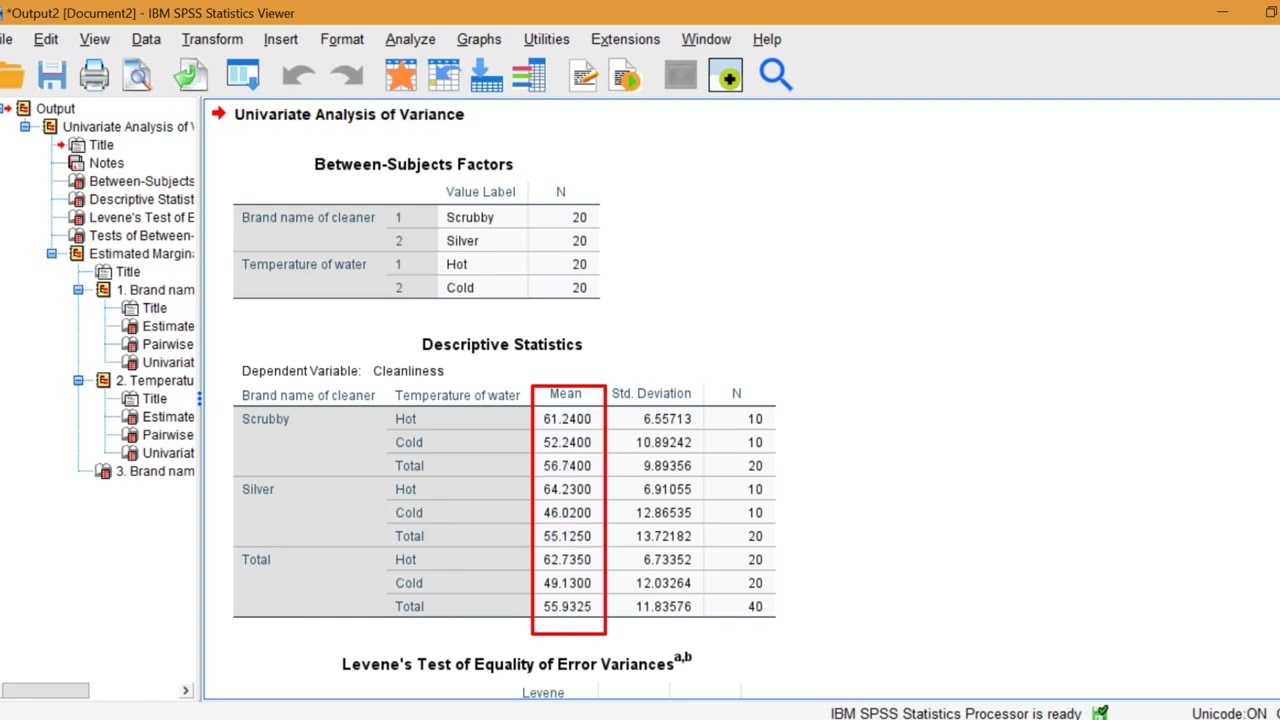1280x720 pixels.
Task: Collapse the Estimated Marginal Means outline node
Action: coord(52,254)
